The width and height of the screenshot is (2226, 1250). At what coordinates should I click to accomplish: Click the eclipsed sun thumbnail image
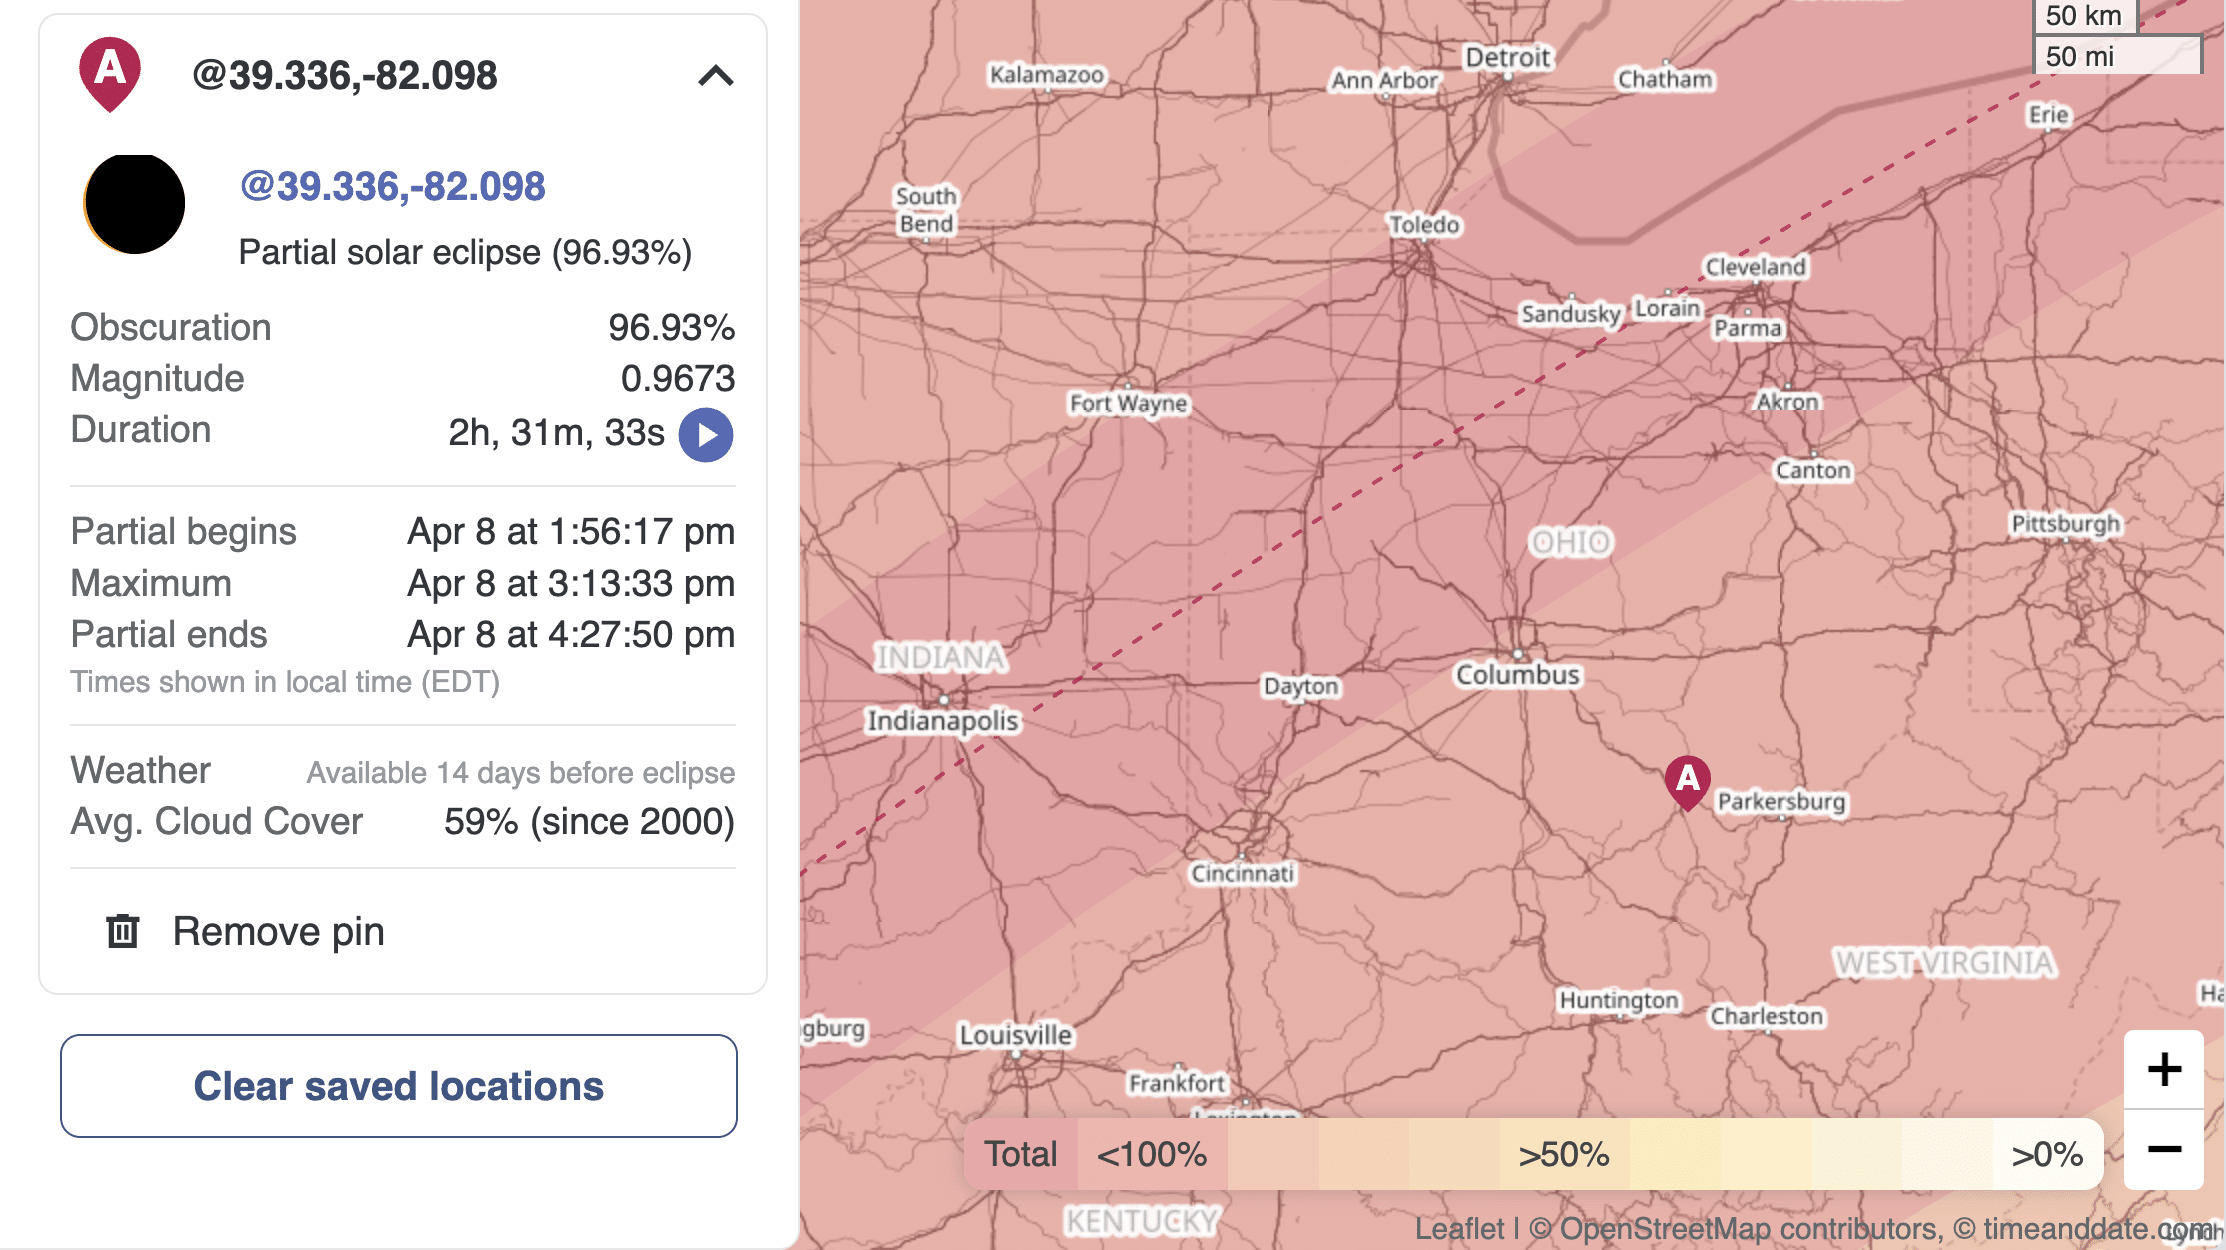tap(135, 203)
